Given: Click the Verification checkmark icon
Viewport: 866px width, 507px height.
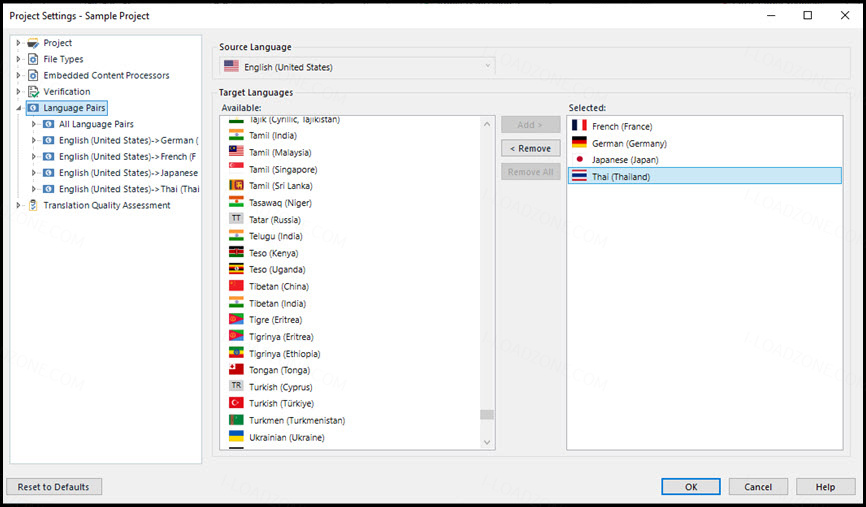Looking at the screenshot, I should [33, 92].
